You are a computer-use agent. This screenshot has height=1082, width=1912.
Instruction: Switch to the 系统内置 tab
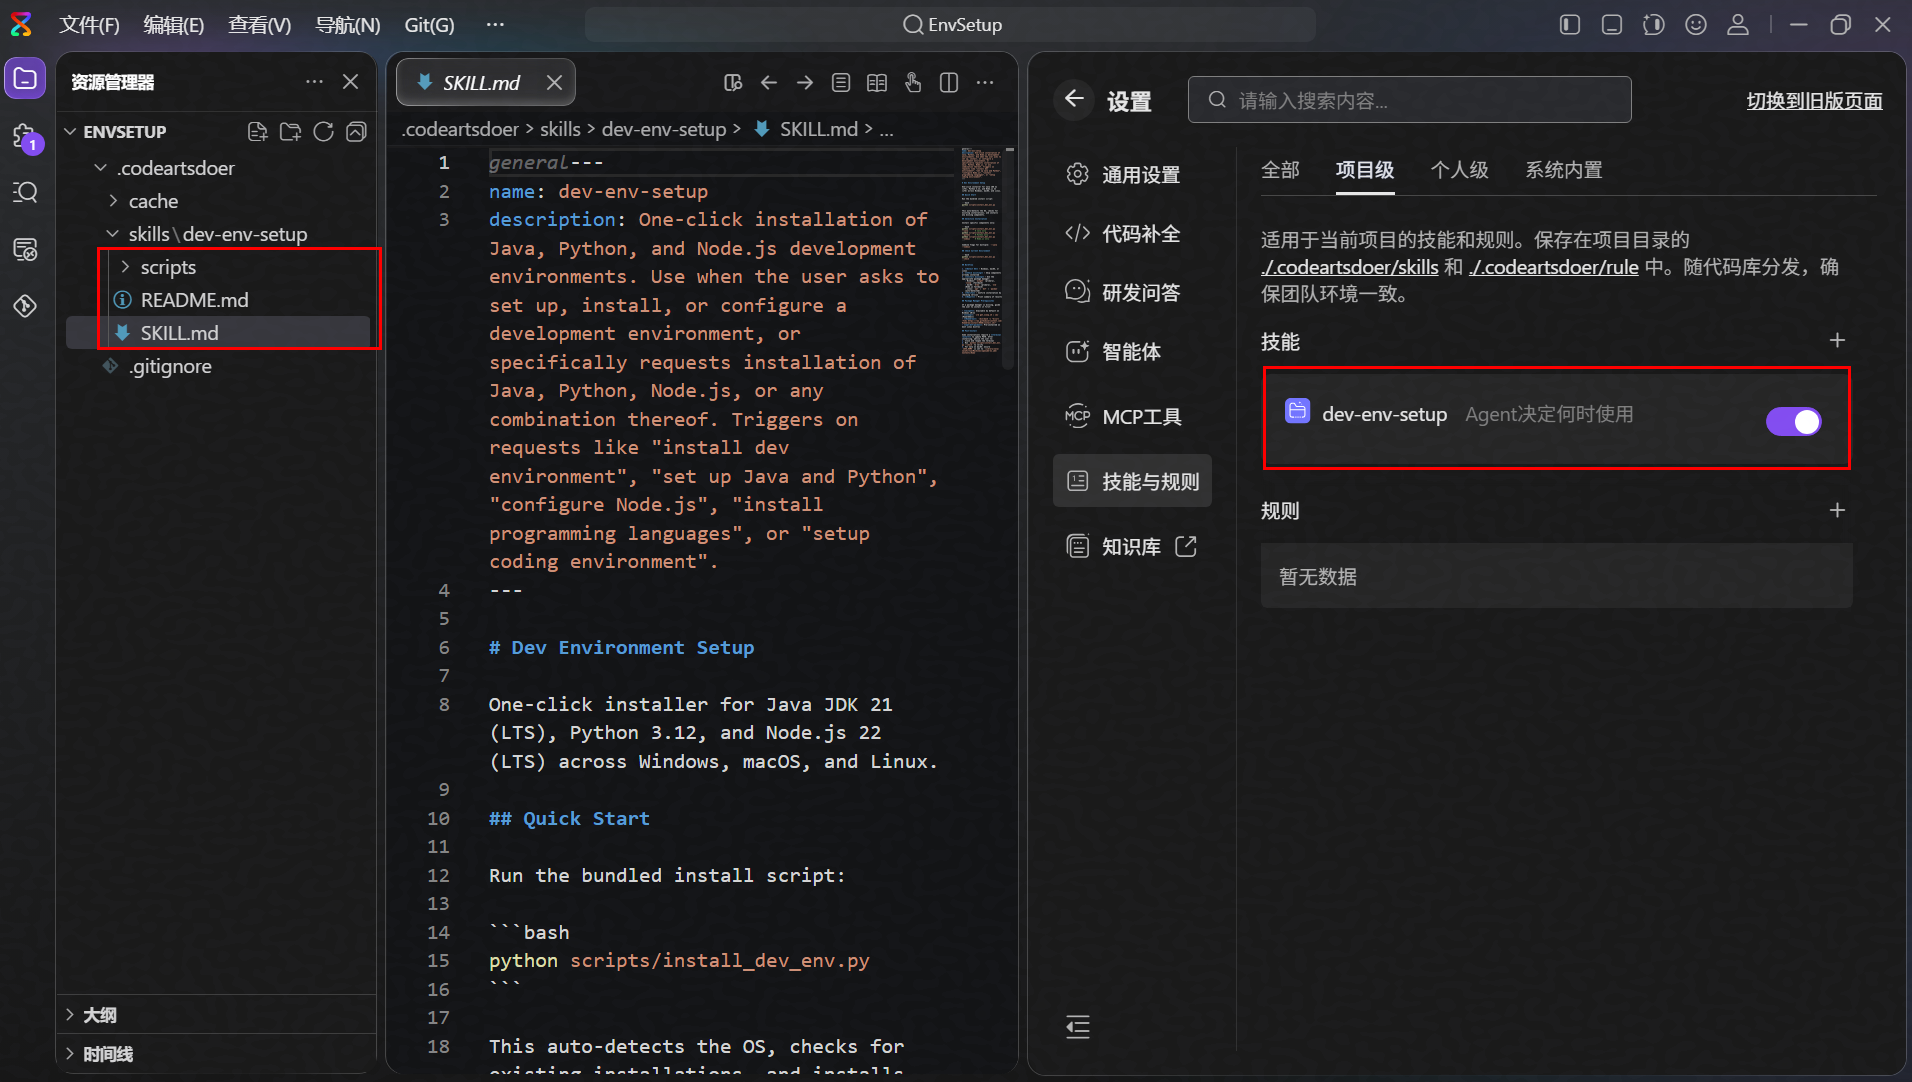pyautogui.click(x=1564, y=170)
